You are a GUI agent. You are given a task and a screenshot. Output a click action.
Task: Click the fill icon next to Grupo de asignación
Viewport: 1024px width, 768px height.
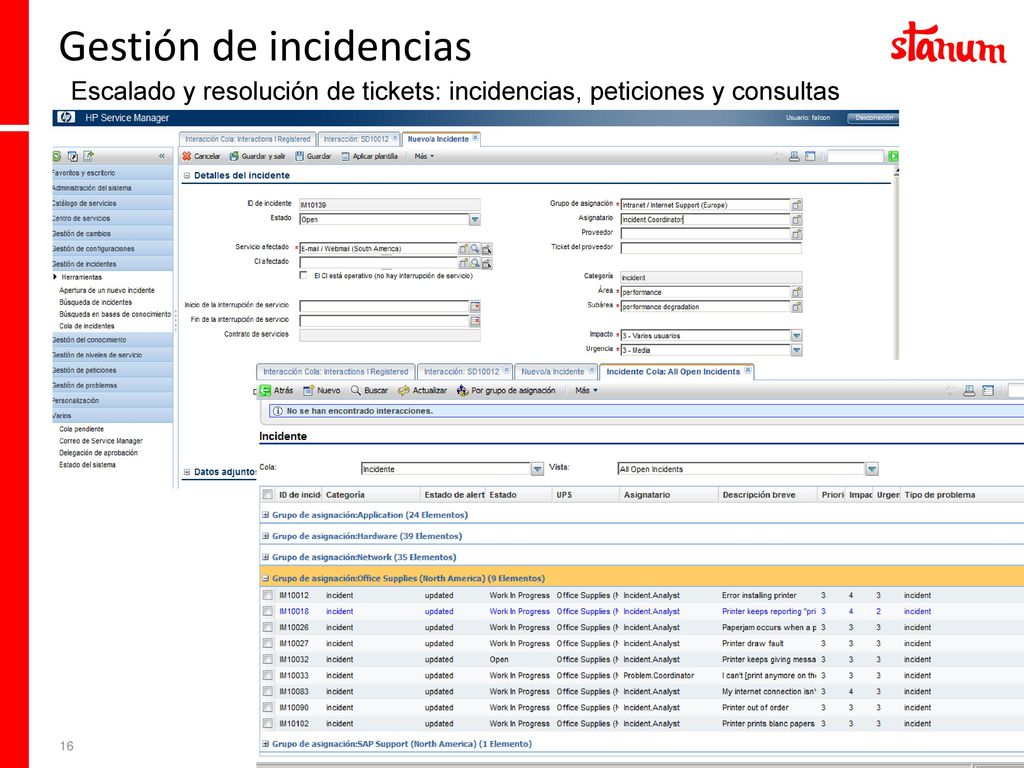(x=797, y=205)
